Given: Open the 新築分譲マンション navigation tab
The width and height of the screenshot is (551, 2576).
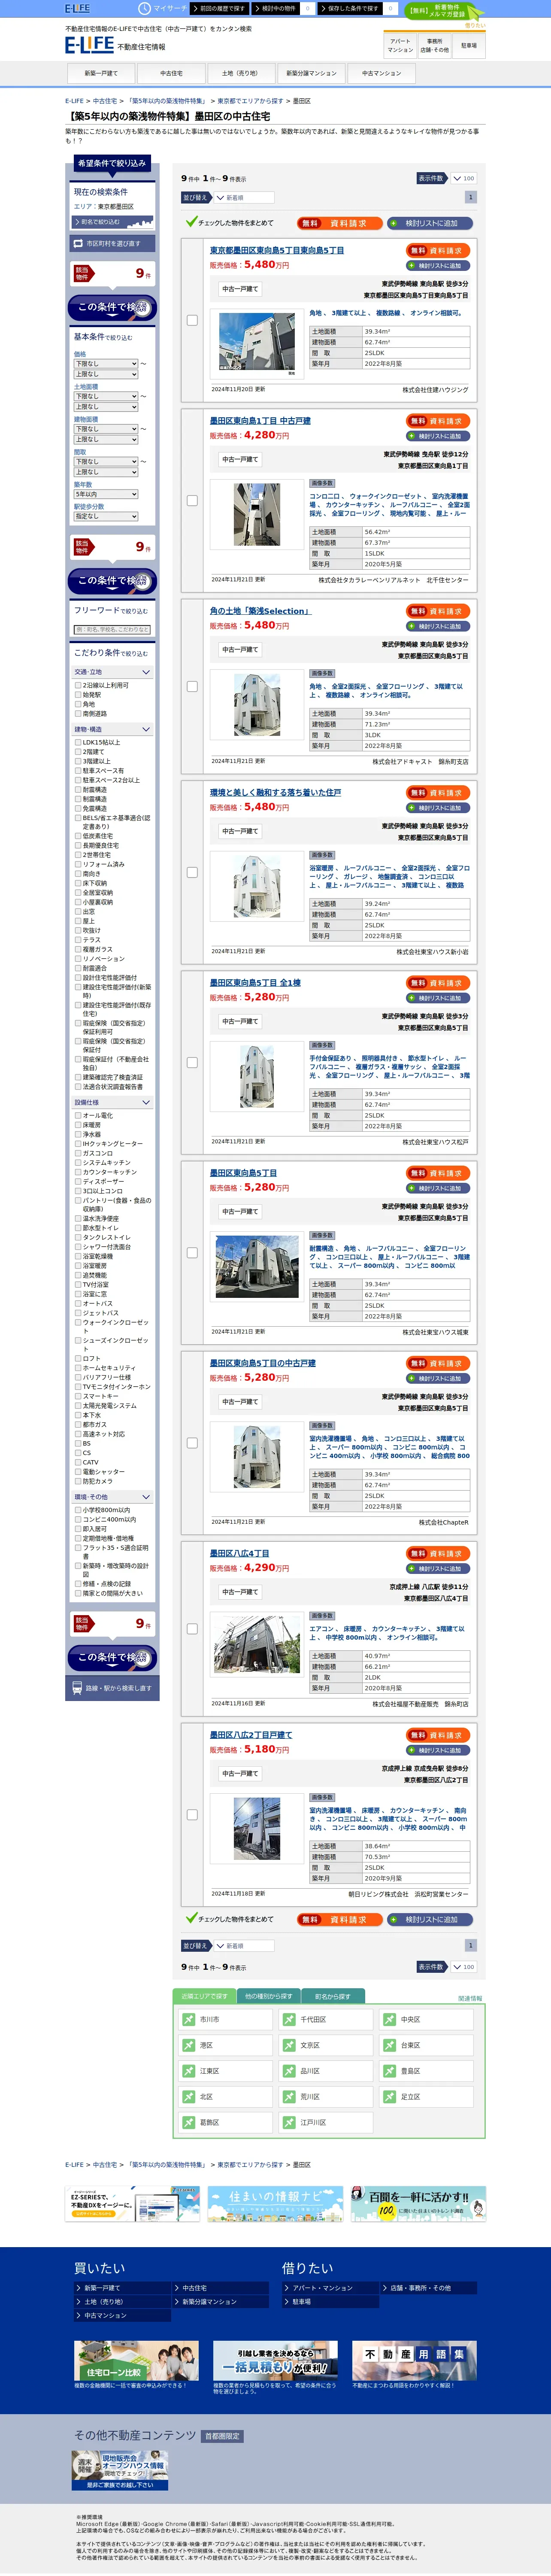Looking at the screenshot, I should [x=311, y=73].
